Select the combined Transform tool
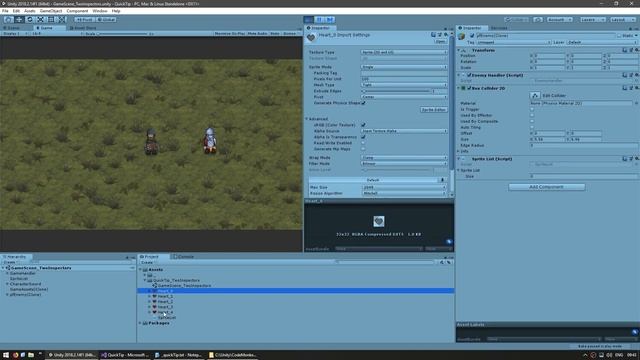Screen dimensions: 640x360 point(61,20)
